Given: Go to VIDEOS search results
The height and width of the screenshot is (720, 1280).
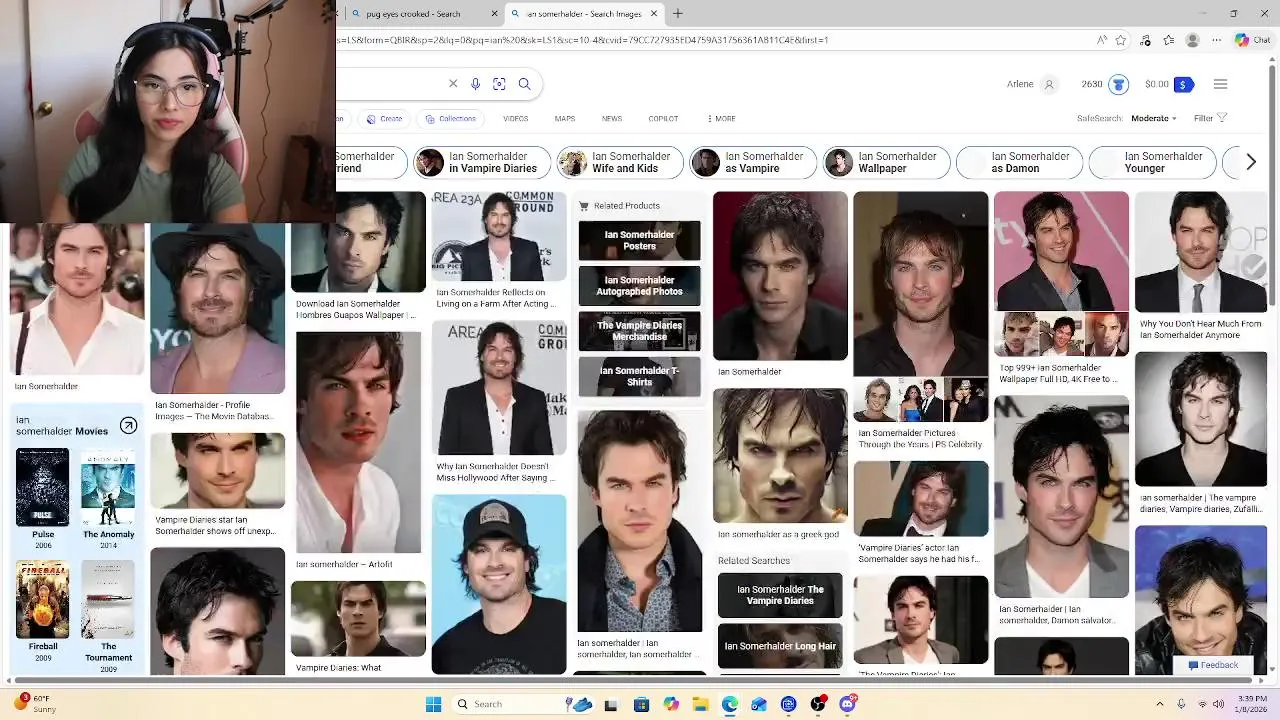Looking at the screenshot, I should (515, 119).
